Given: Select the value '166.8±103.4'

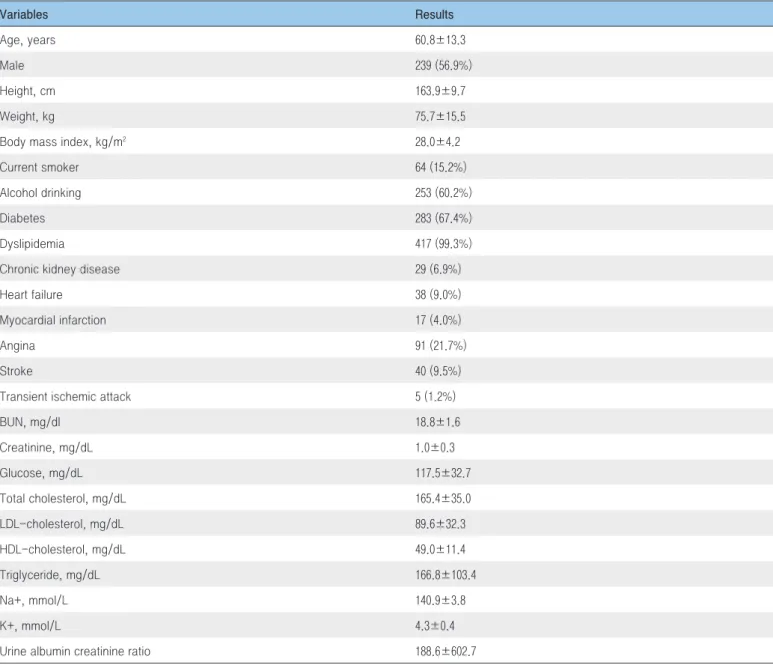Looking at the screenshot, I should [x=445, y=575].
